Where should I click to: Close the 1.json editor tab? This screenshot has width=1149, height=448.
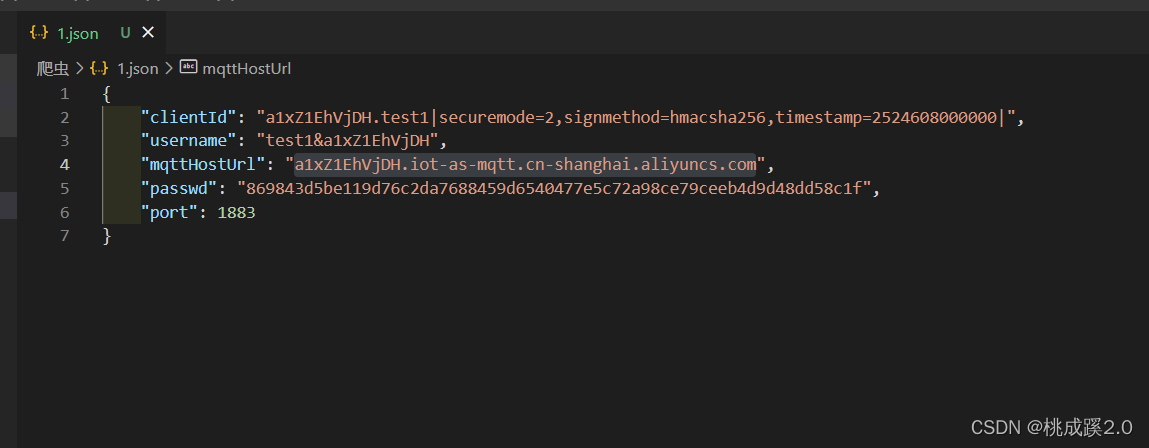148,33
